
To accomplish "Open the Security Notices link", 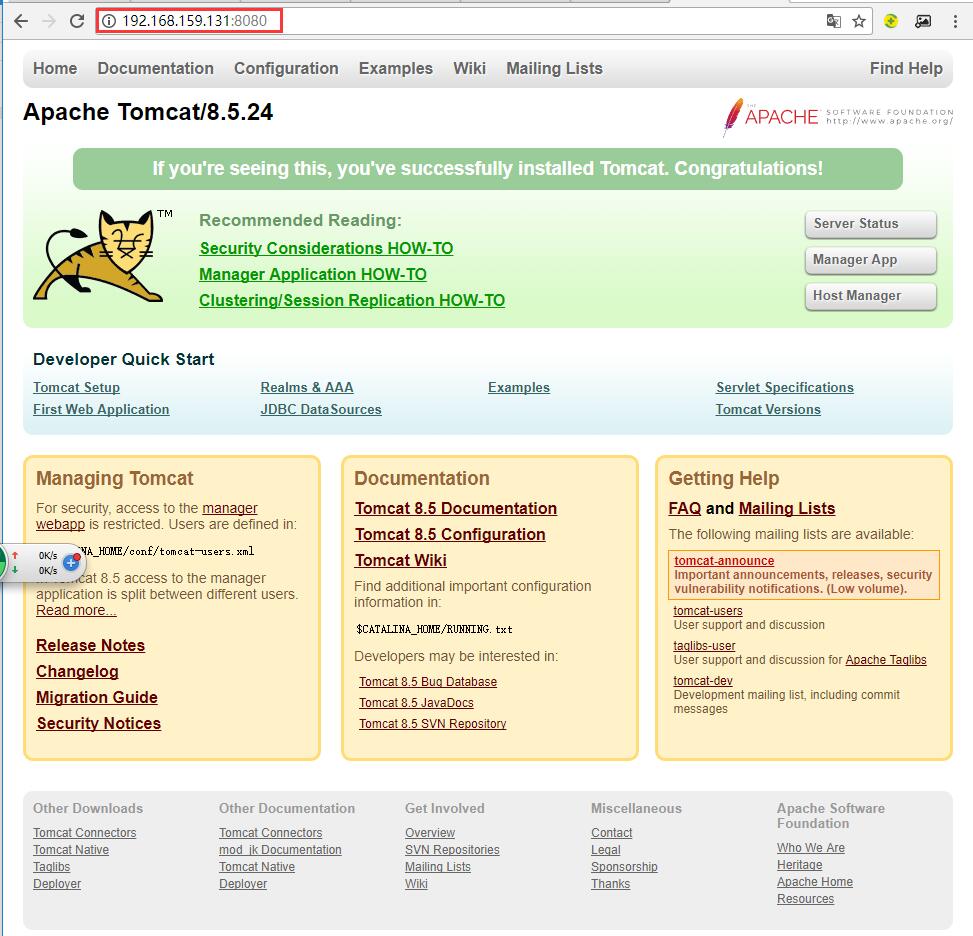I will 99,724.
